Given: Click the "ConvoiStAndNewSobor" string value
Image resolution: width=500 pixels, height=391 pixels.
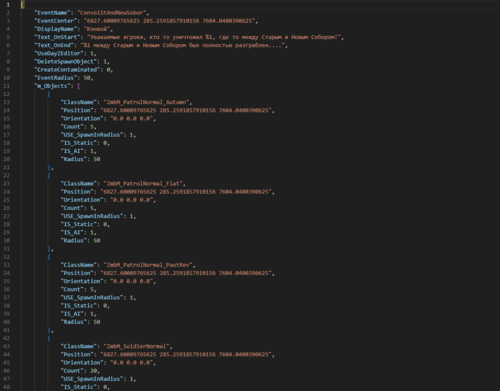Looking at the screenshot, I should tap(112, 13).
